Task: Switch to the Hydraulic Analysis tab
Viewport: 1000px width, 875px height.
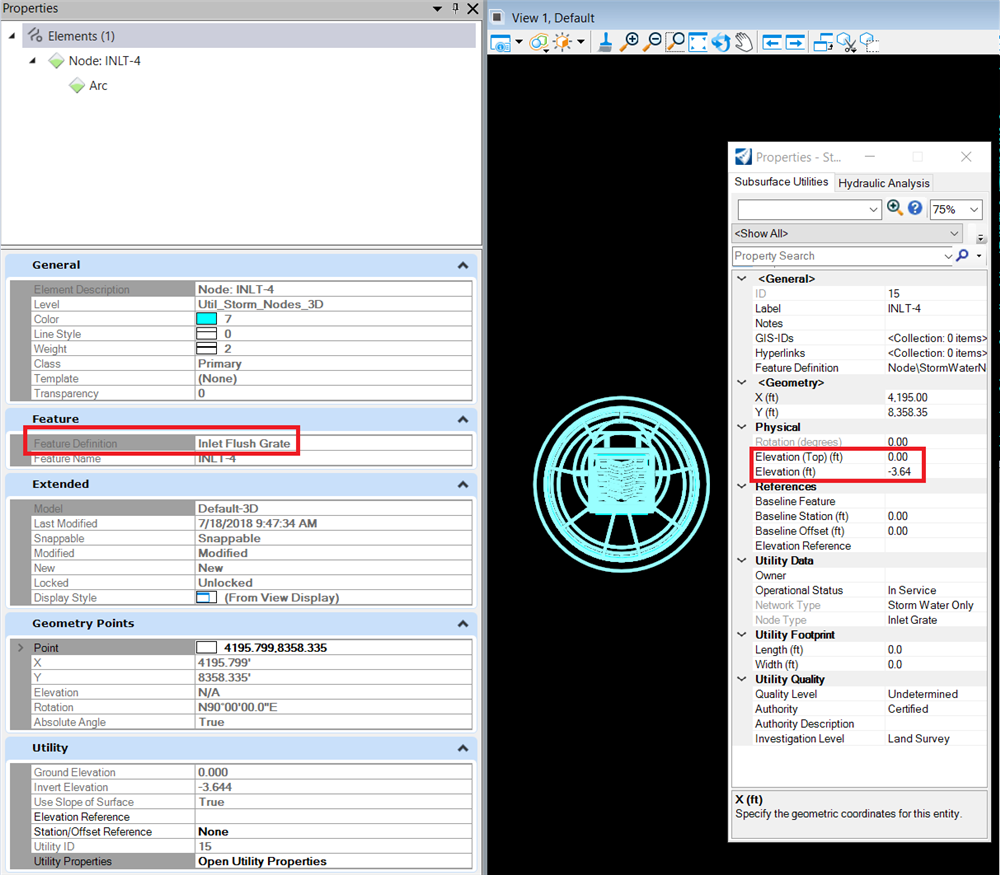Action: tap(884, 183)
